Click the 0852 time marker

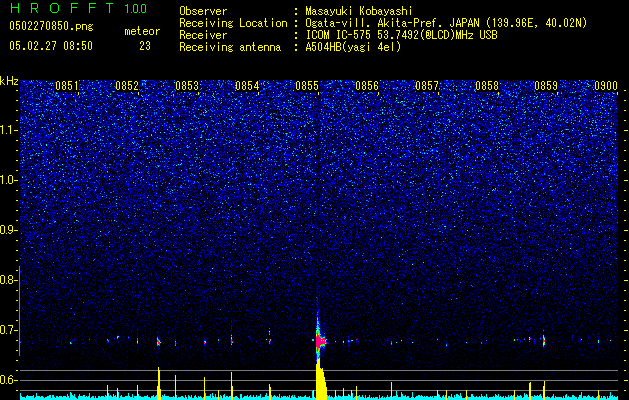tap(127, 86)
